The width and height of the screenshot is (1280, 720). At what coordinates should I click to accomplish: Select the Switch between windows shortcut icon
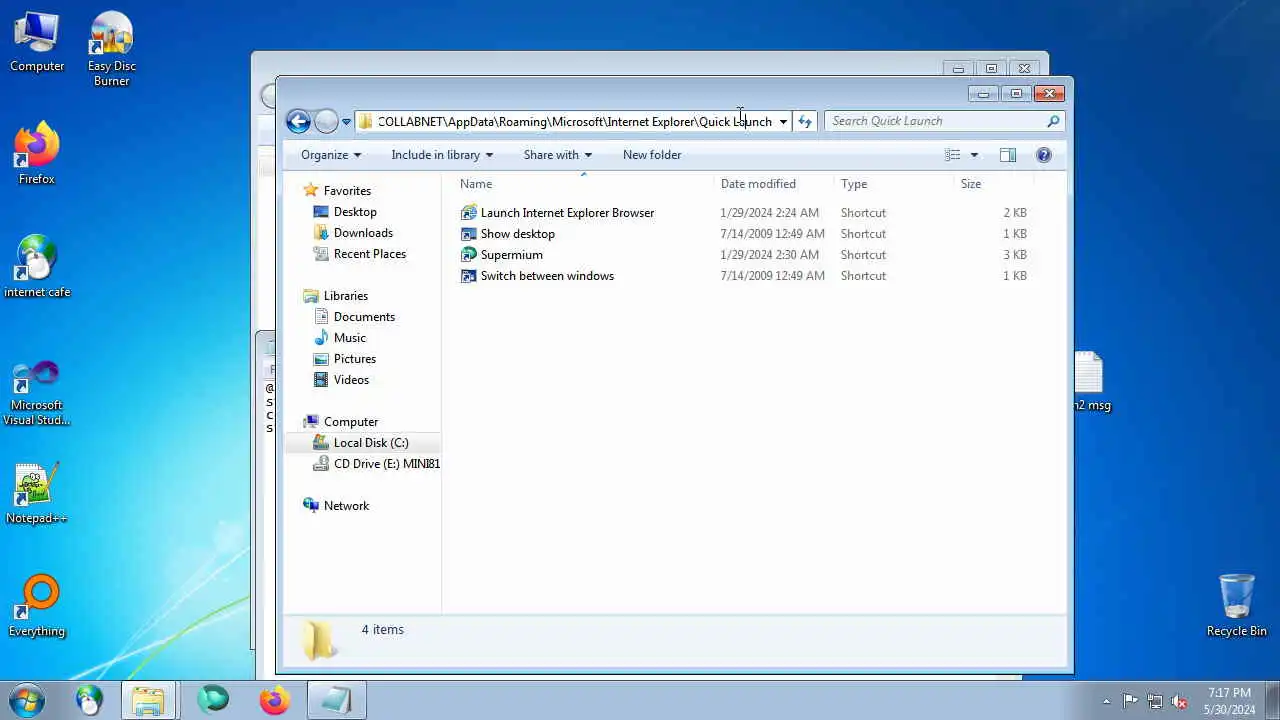468,276
